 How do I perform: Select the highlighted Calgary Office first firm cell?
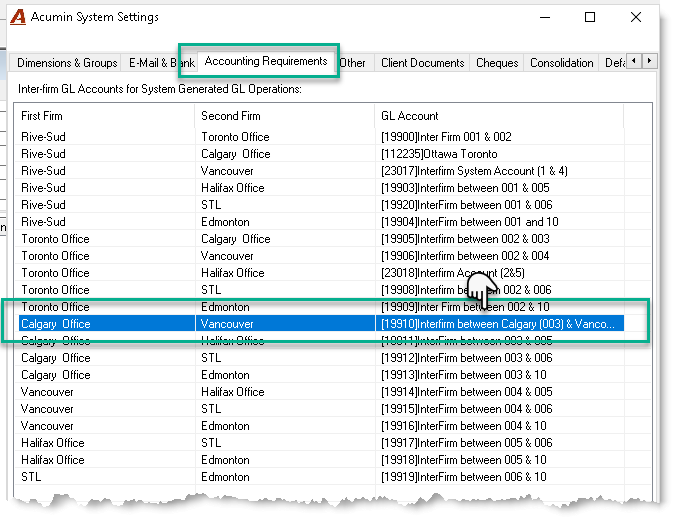[x=56, y=324]
